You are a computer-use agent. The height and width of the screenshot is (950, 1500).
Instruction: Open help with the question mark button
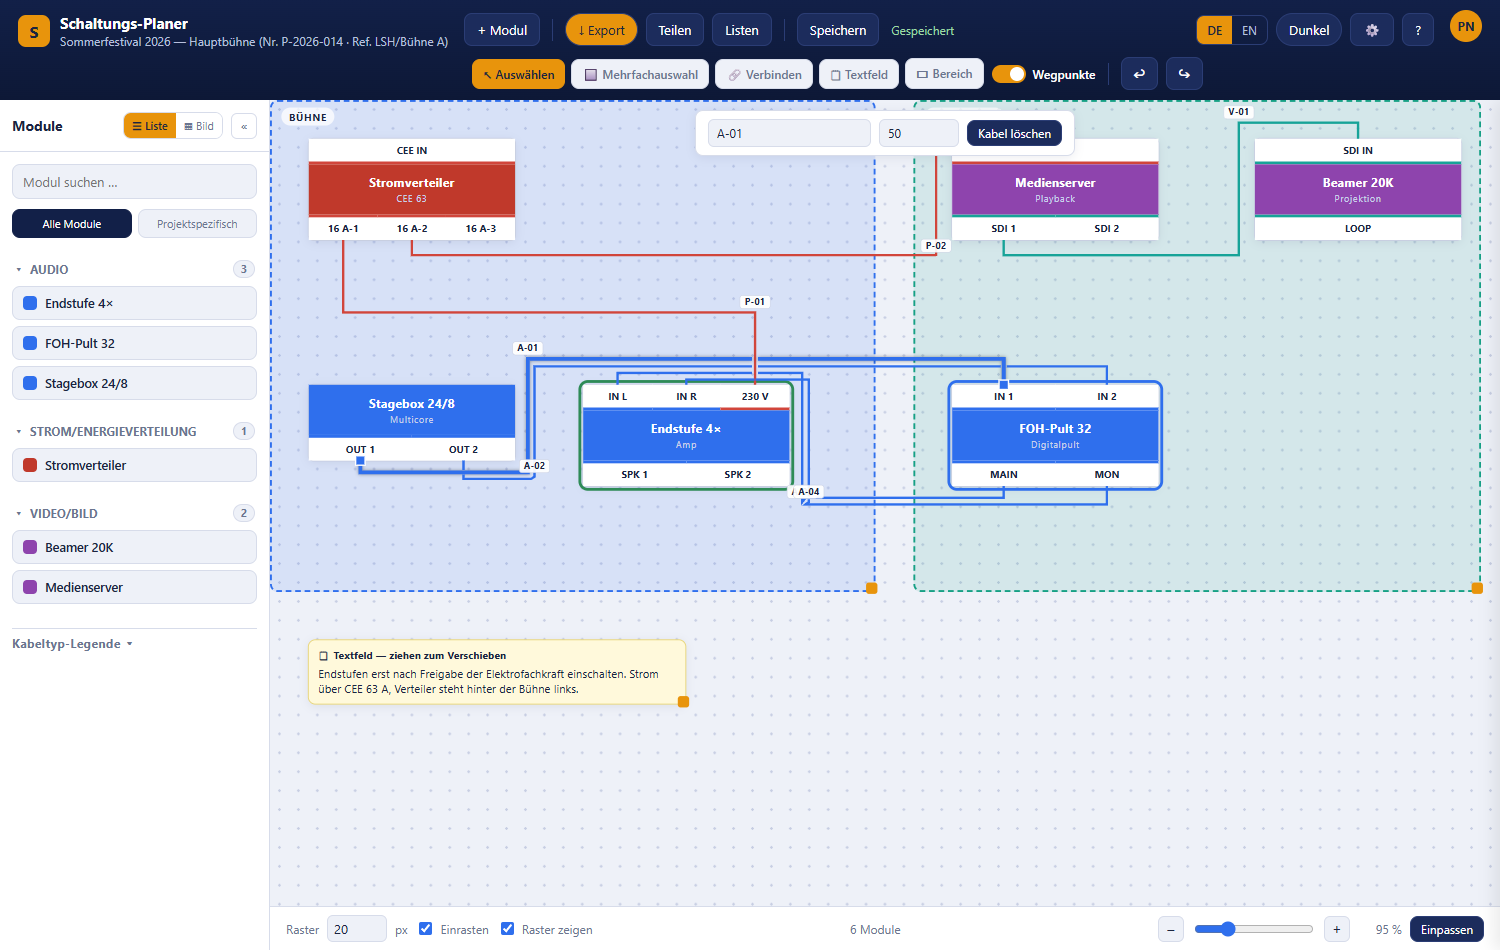tap(1418, 30)
